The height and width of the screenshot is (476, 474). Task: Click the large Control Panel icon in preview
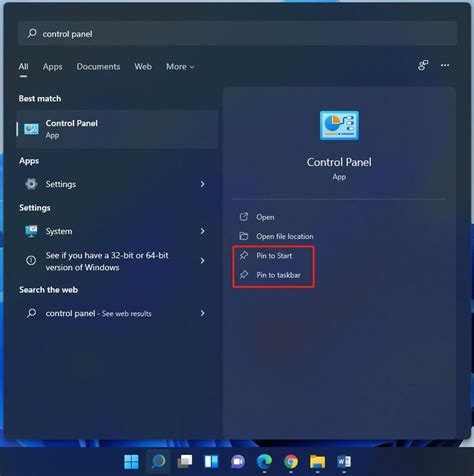click(339, 125)
